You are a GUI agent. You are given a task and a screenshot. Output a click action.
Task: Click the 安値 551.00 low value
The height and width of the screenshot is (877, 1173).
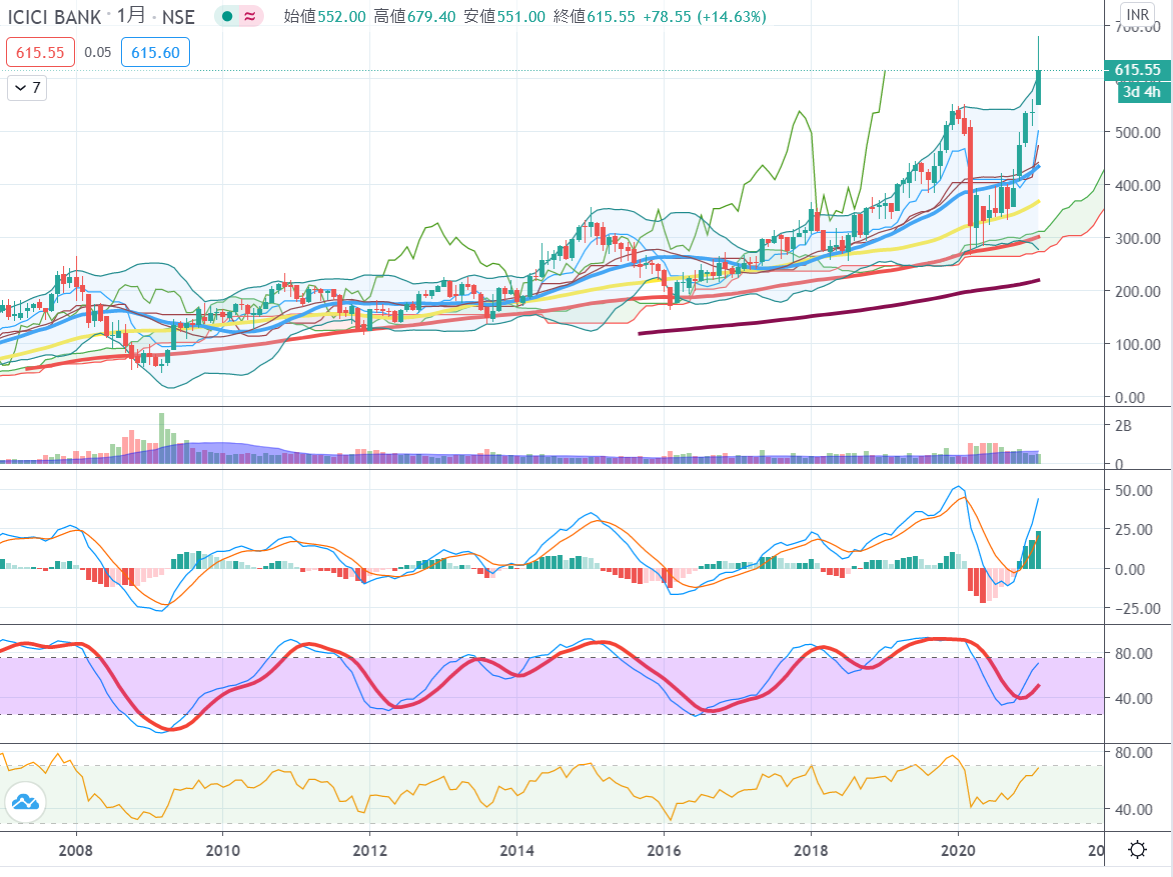point(504,16)
